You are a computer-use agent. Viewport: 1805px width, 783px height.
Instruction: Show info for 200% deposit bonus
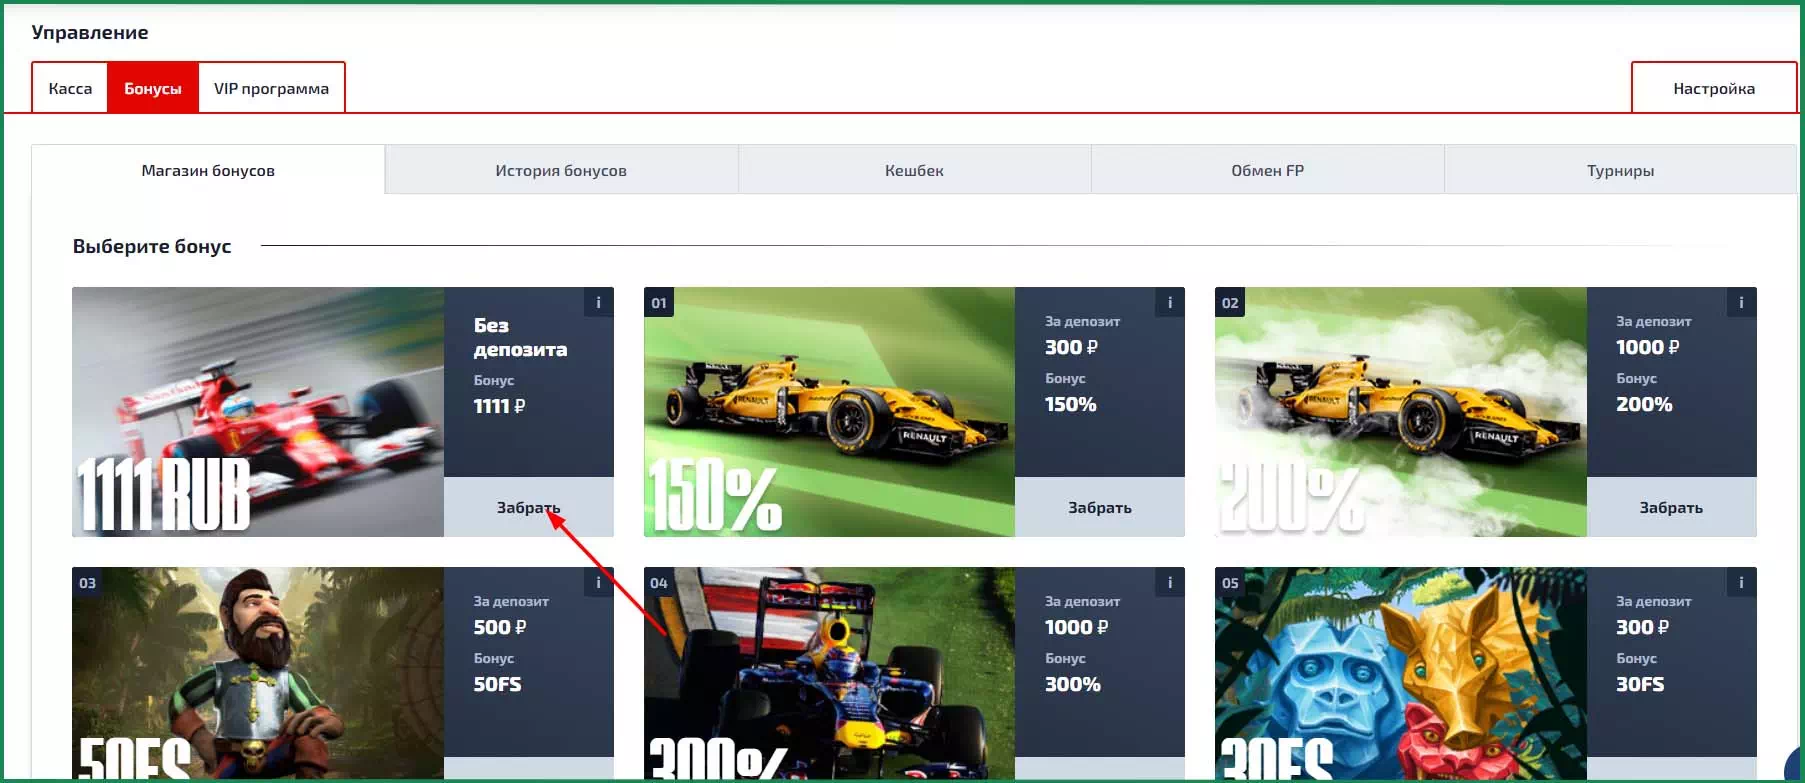(x=1740, y=303)
